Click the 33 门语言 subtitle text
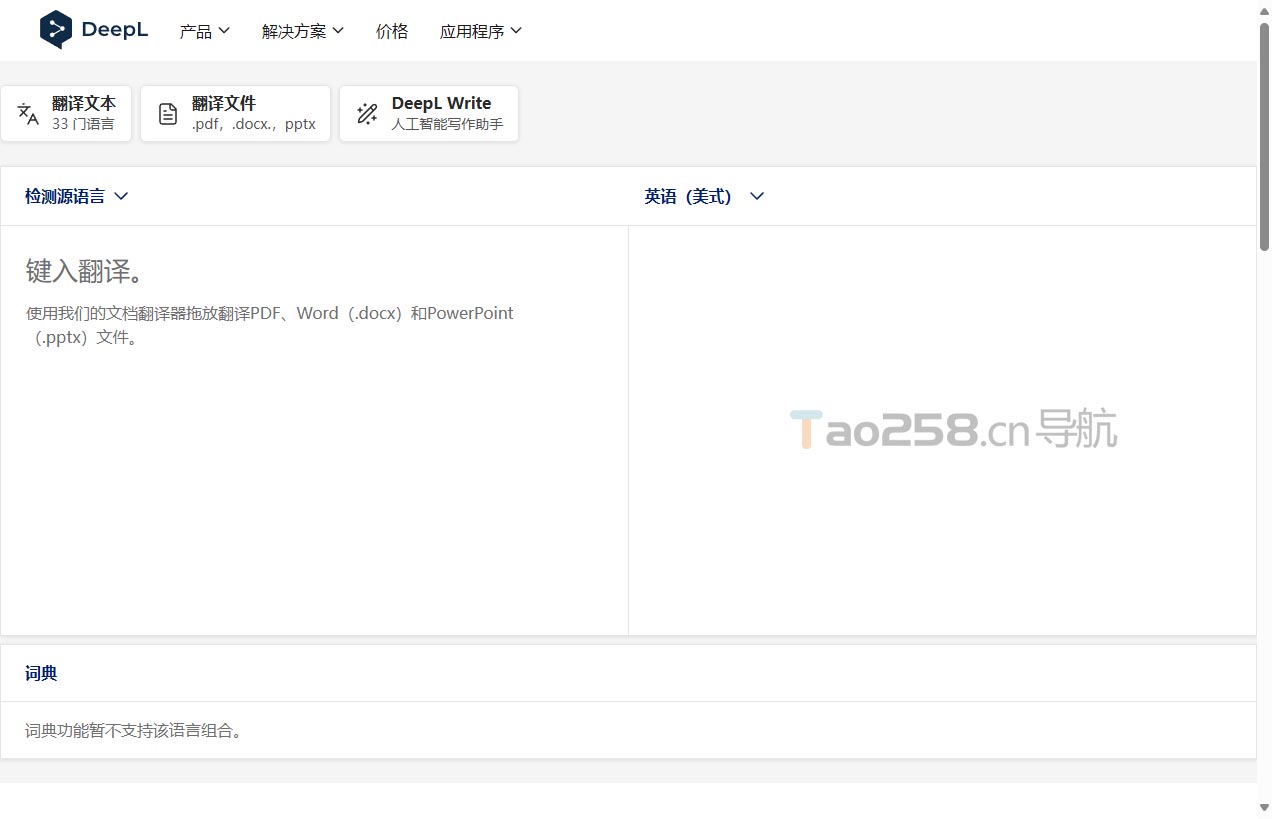 [83, 125]
